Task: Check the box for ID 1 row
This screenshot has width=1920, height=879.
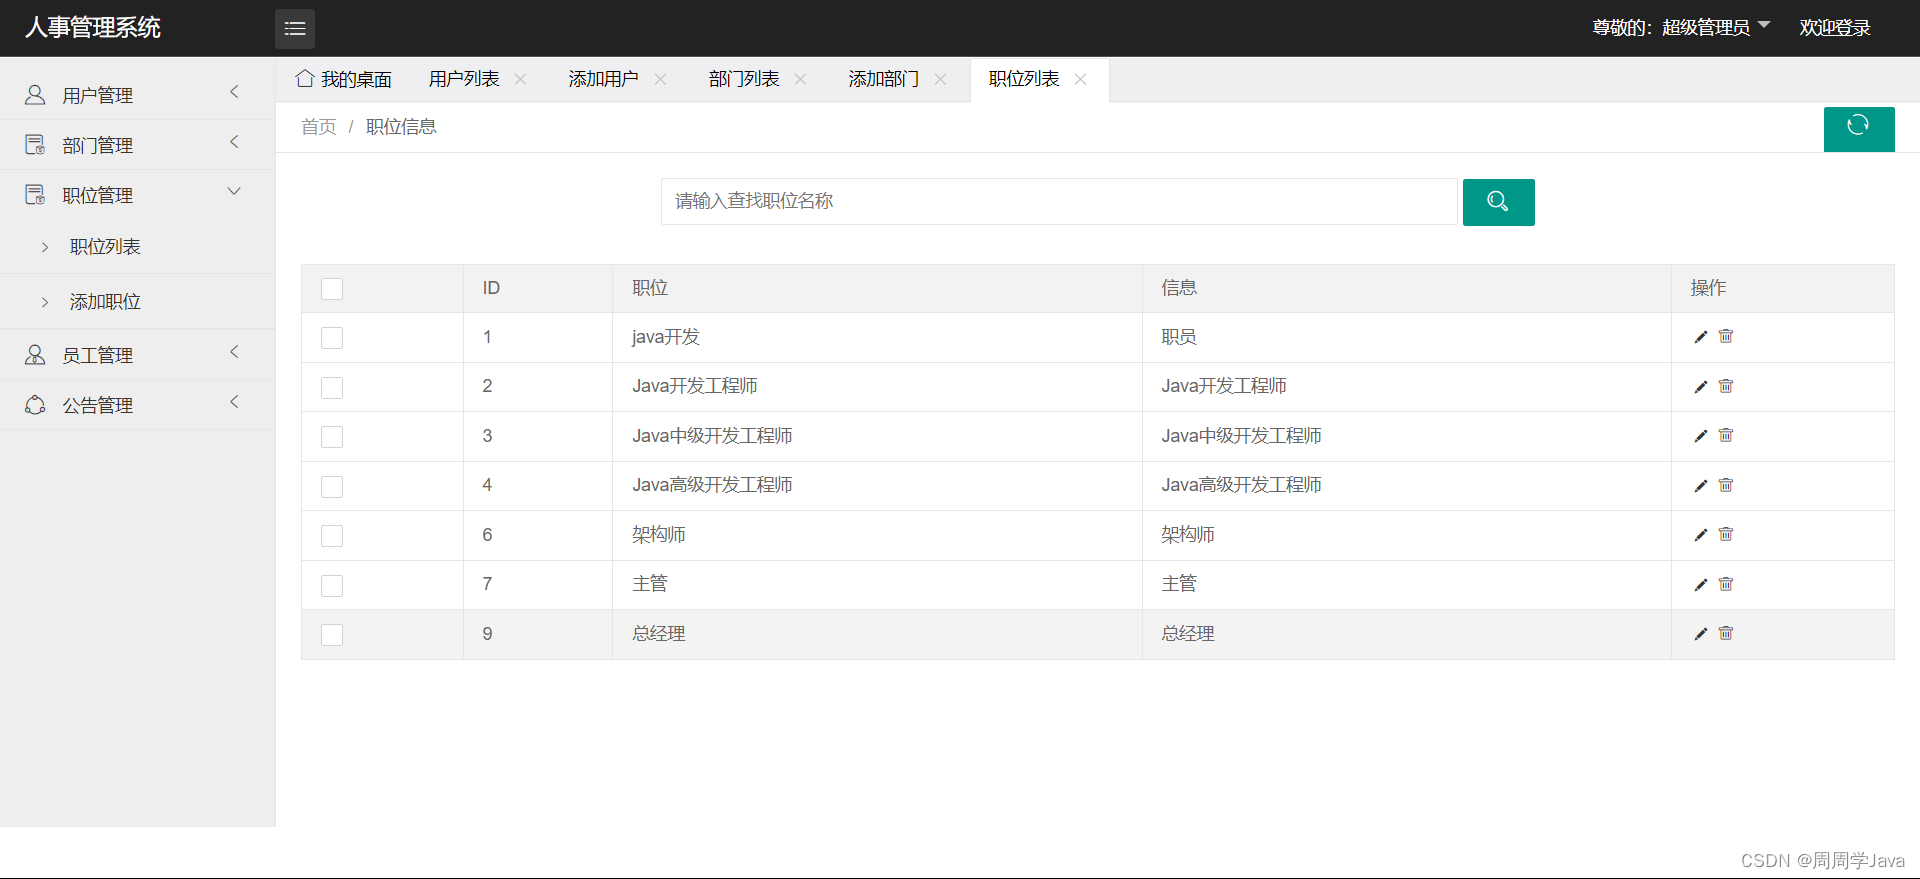Action: point(332,338)
